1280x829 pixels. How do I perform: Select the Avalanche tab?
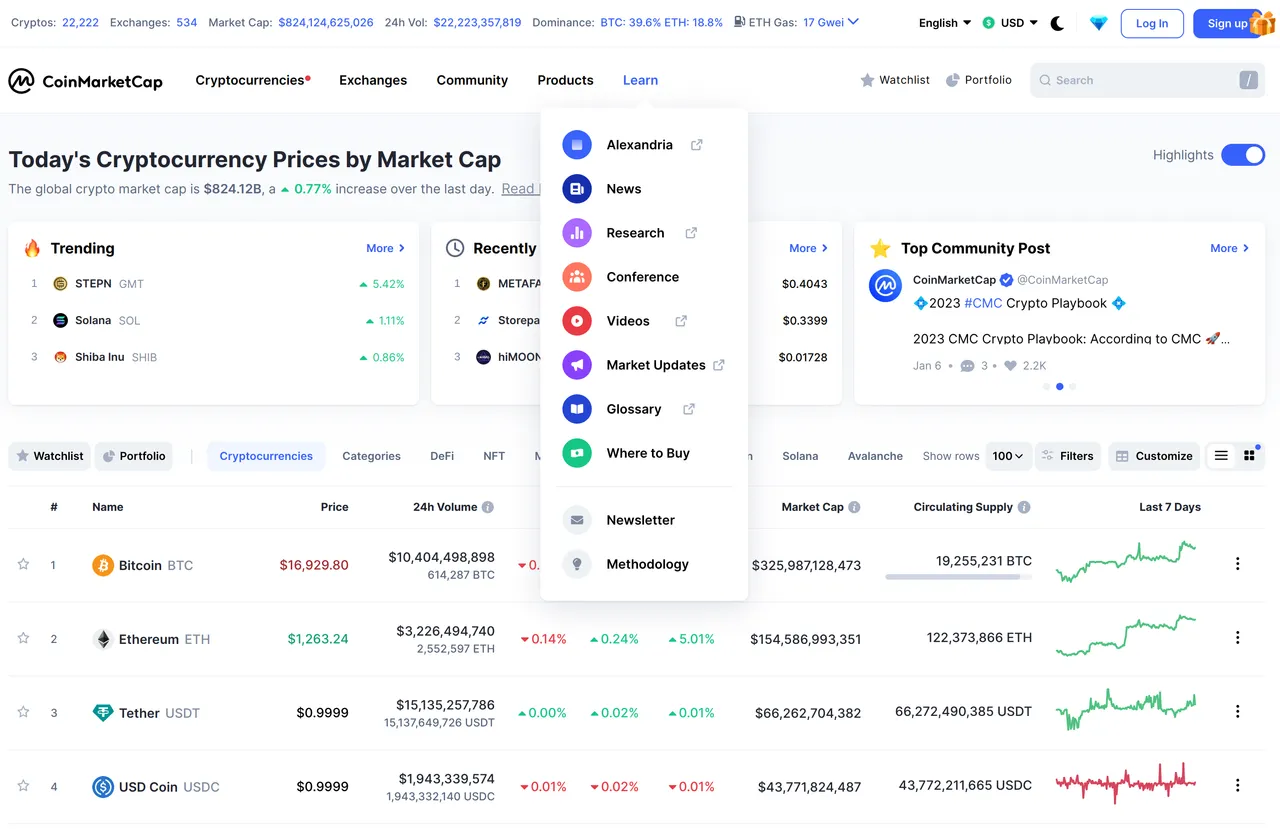pyautogui.click(x=875, y=456)
